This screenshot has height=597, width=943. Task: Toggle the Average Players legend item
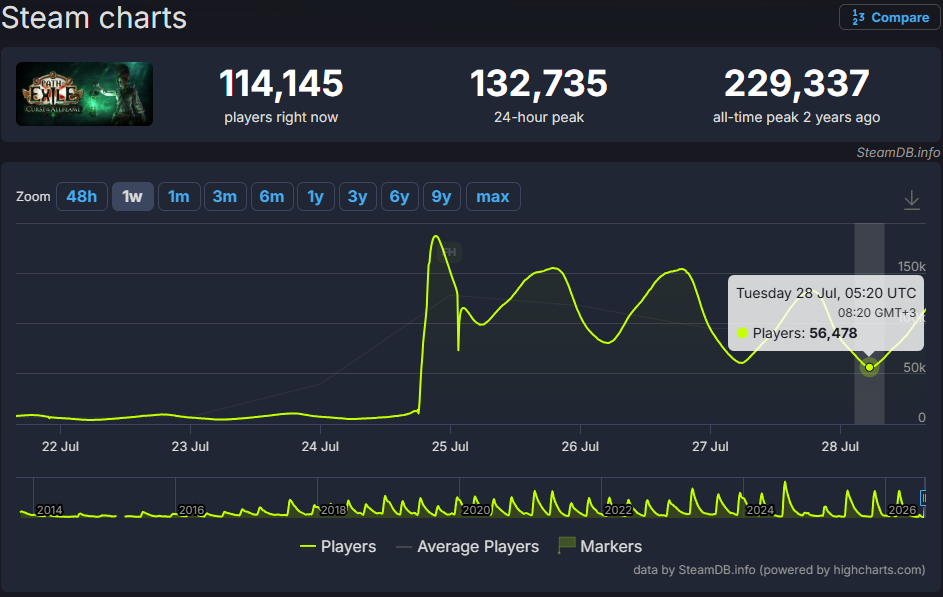468,546
